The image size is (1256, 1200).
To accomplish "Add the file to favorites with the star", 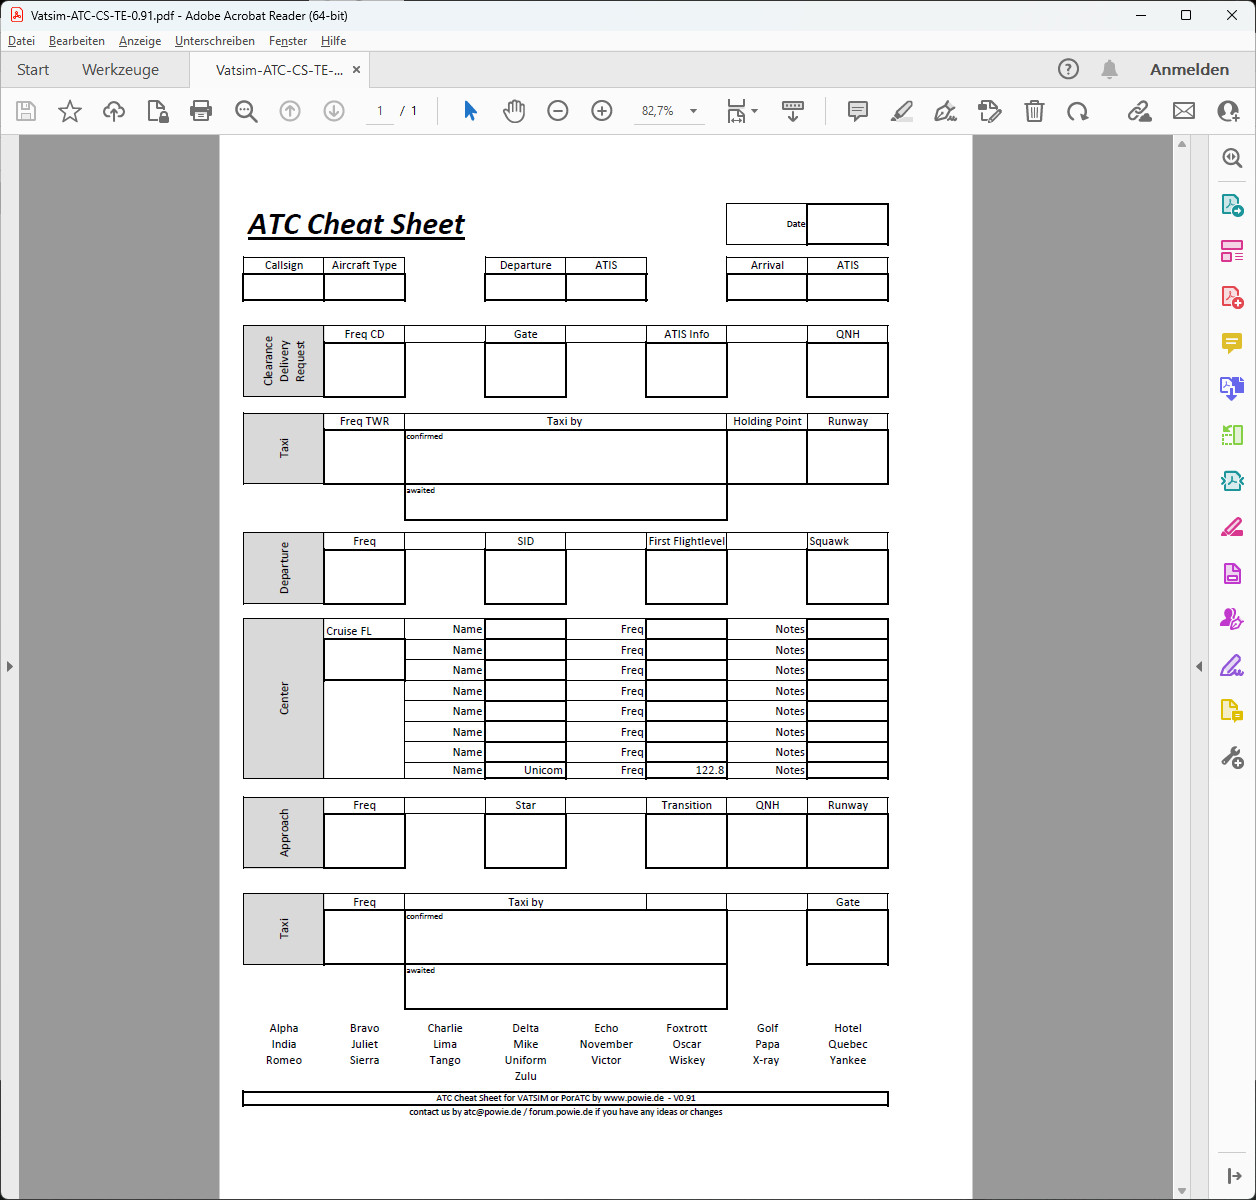I will pos(70,111).
